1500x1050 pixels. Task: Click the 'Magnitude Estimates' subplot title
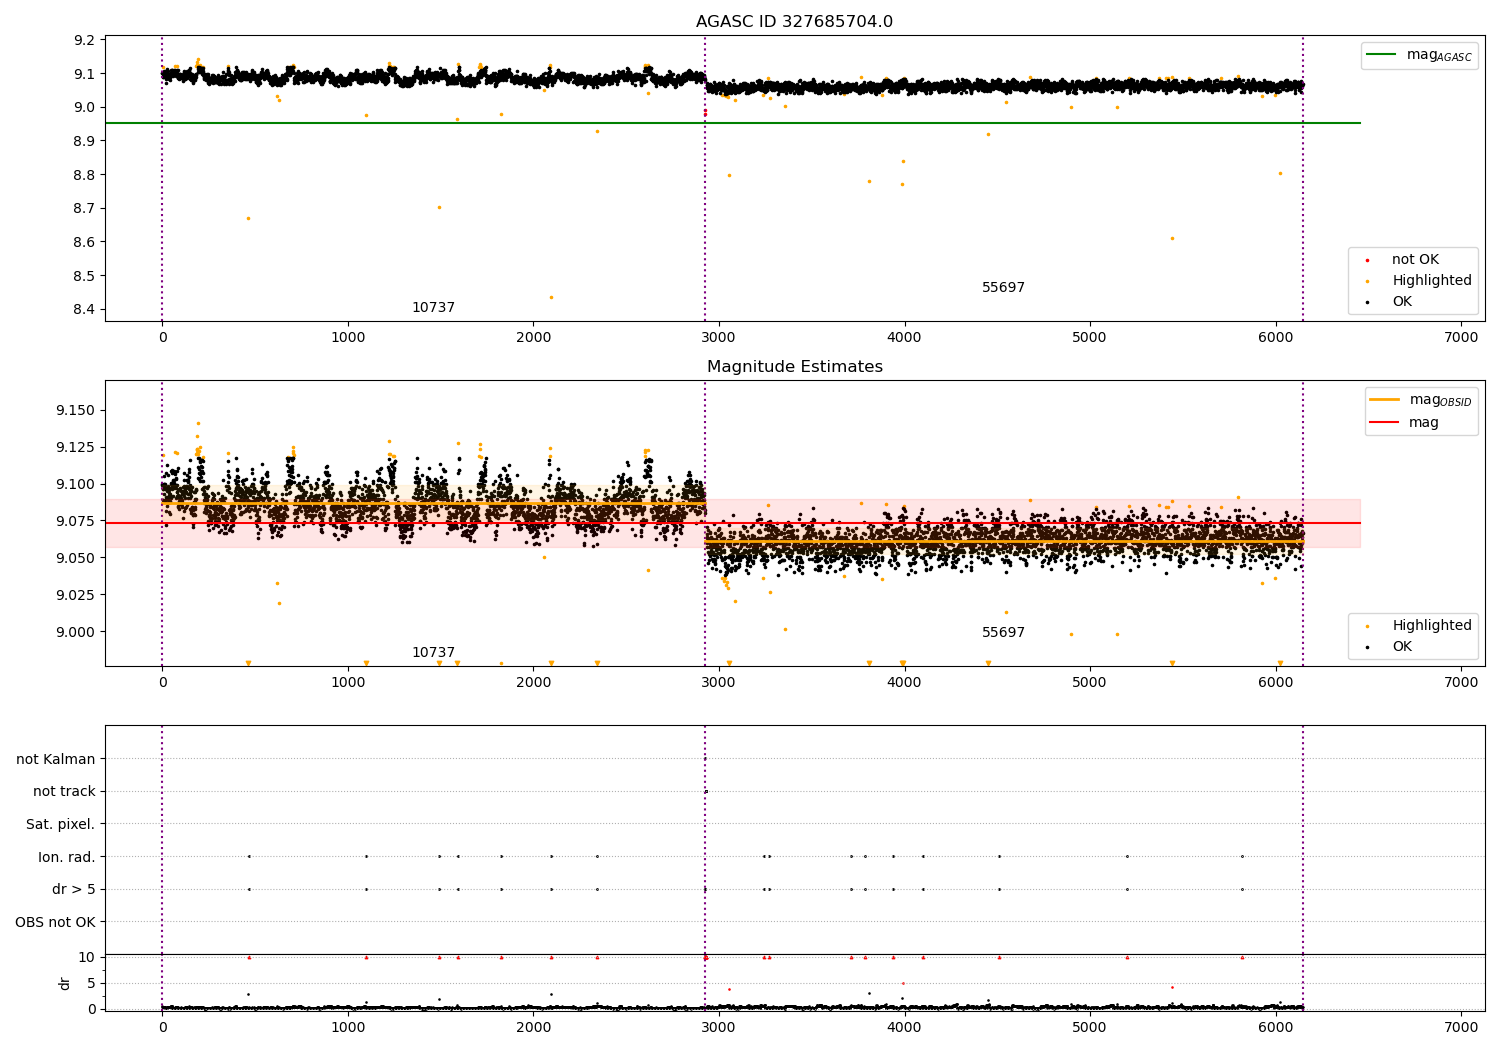pos(794,367)
